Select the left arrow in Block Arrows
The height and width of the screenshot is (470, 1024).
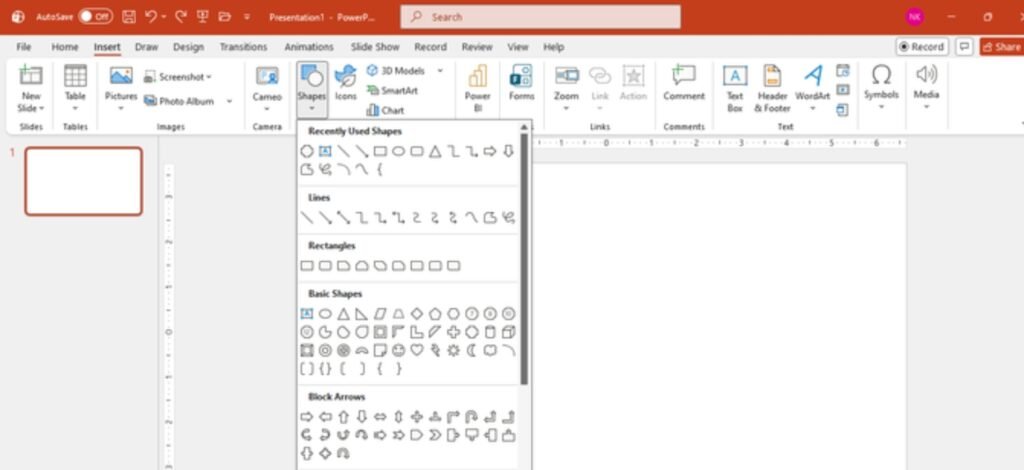pyautogui.click(x=325, y=416)
